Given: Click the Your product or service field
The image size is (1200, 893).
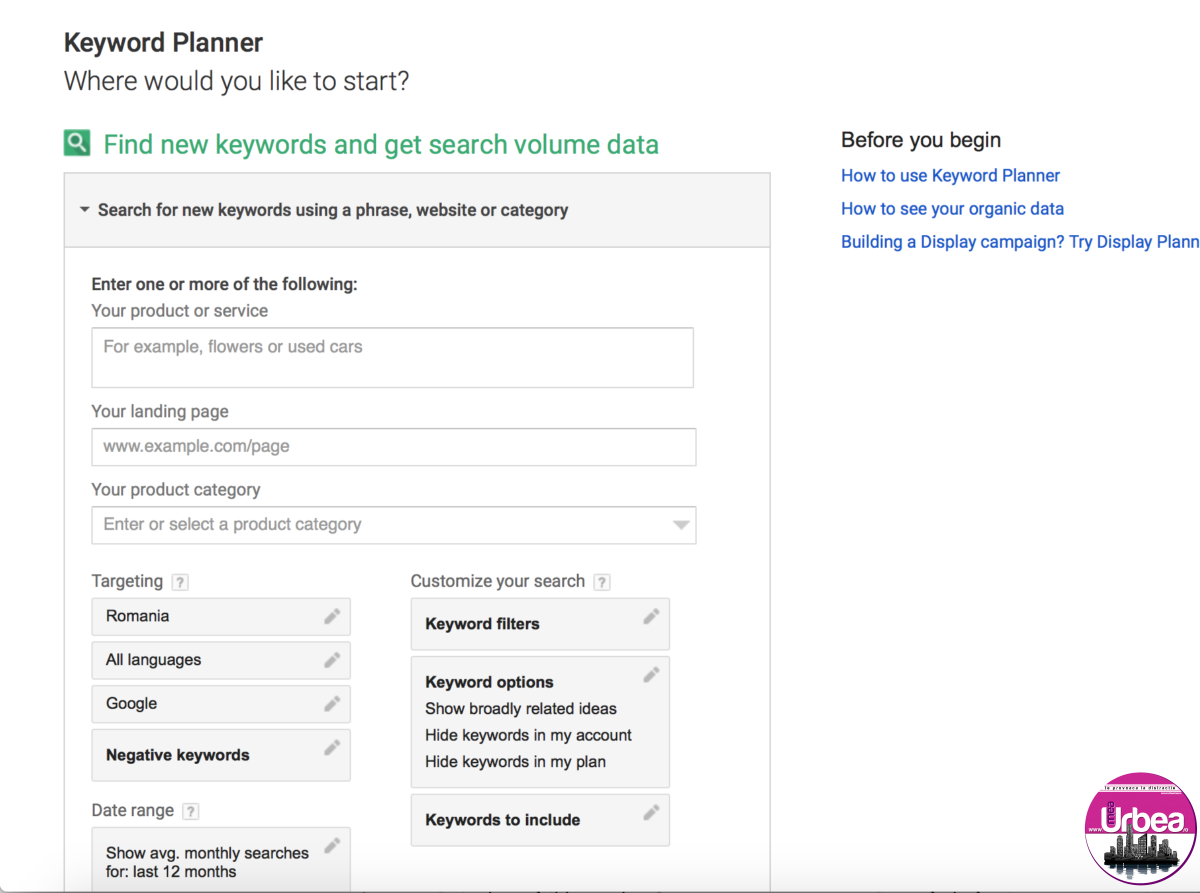Looking at the screenshot, I should (x=392, y=357).
